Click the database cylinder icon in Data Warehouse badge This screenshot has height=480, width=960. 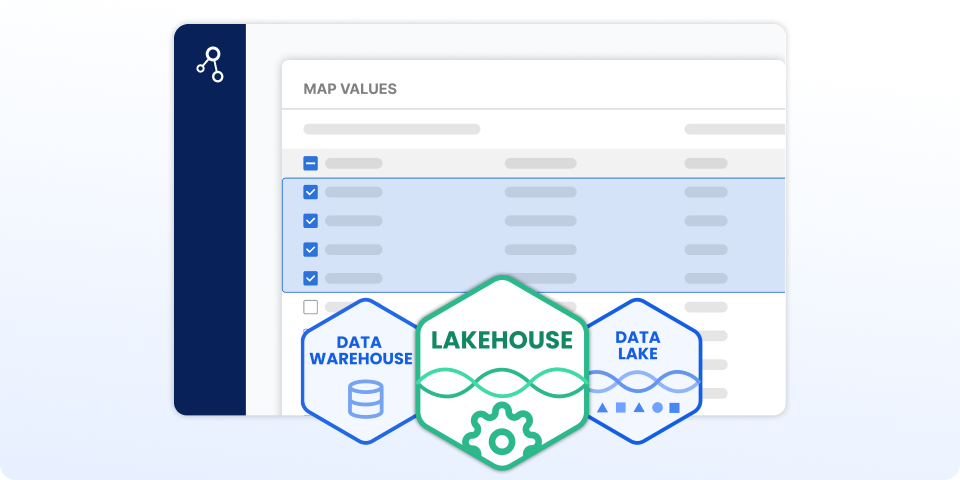(x=366, y=399)
